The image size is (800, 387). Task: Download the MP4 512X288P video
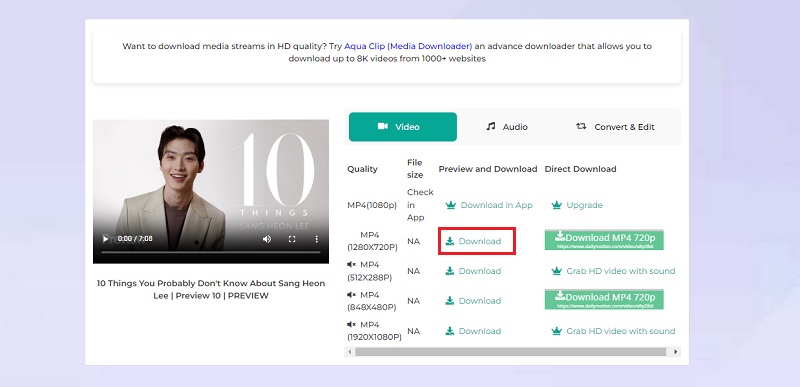point(473,271)
